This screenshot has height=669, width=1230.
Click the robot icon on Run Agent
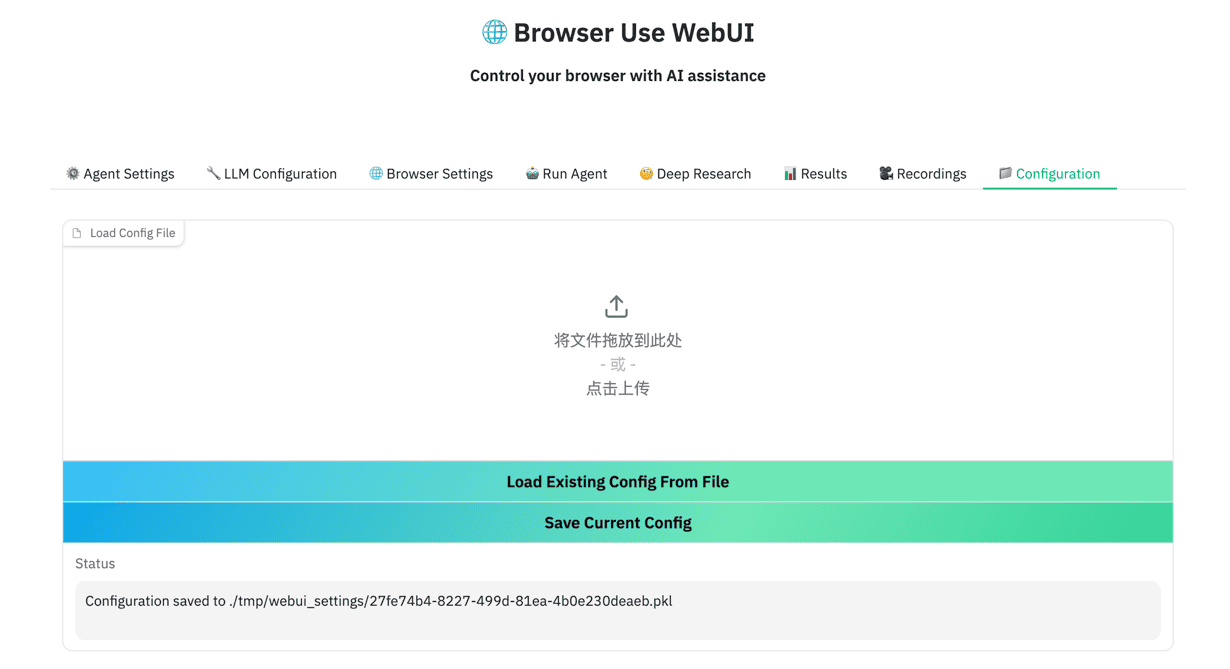(x=532, y=173)
